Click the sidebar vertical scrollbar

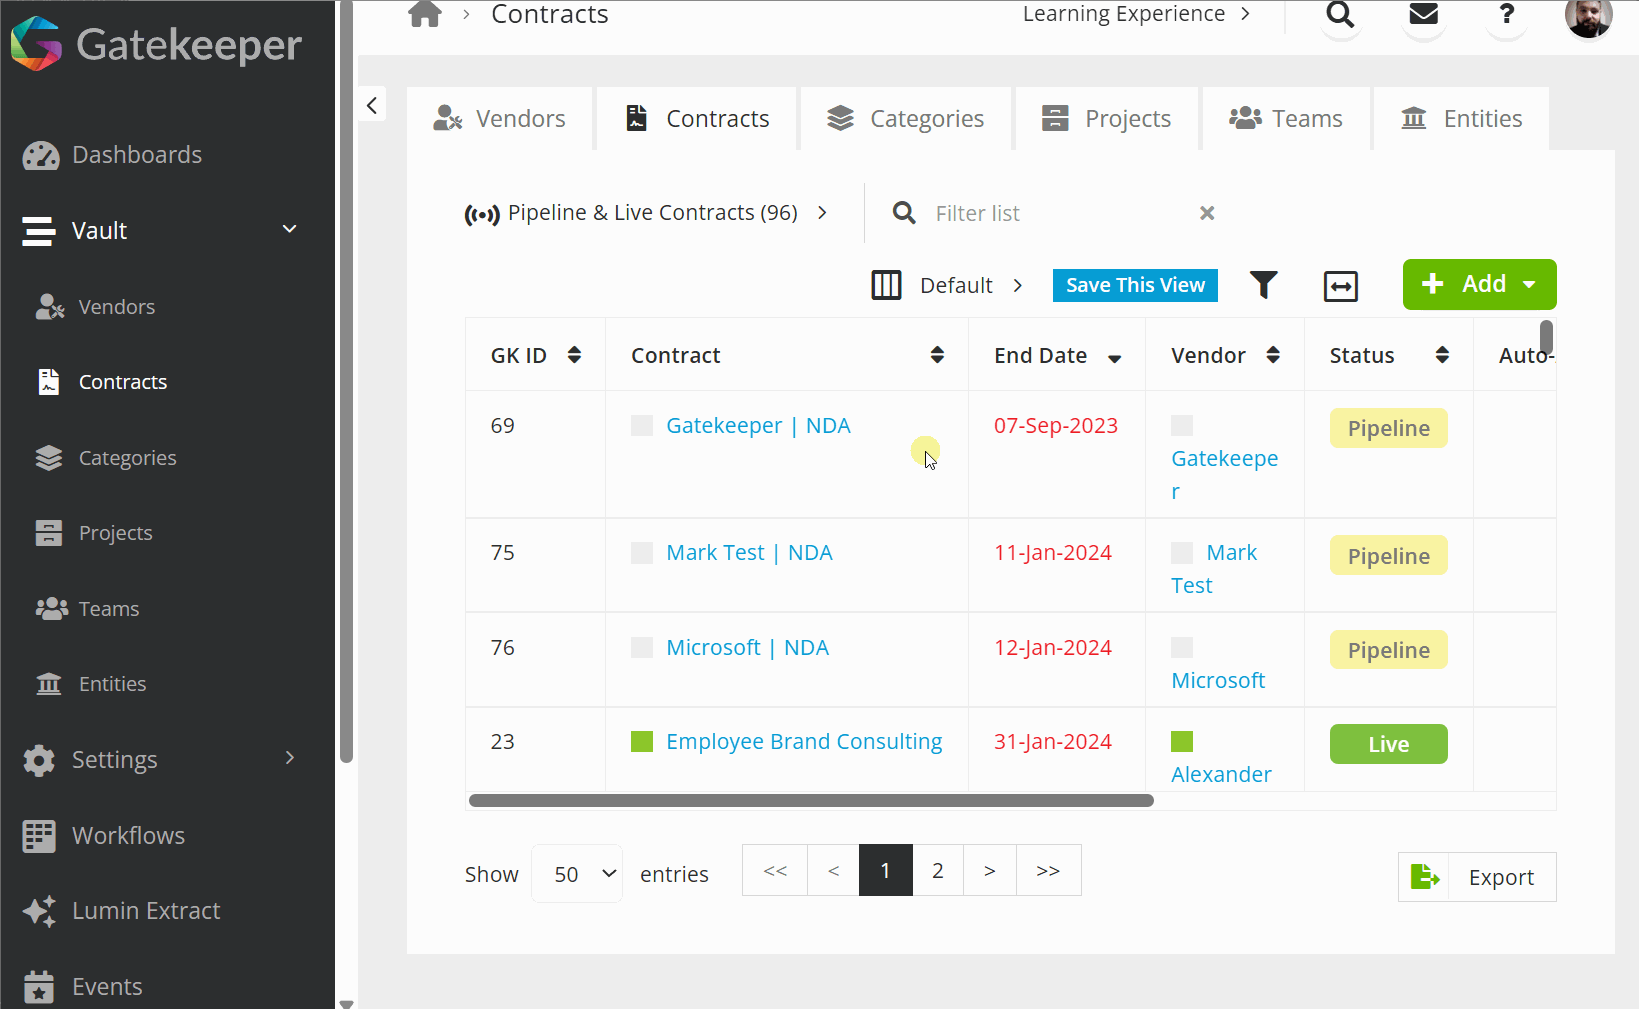346,380
